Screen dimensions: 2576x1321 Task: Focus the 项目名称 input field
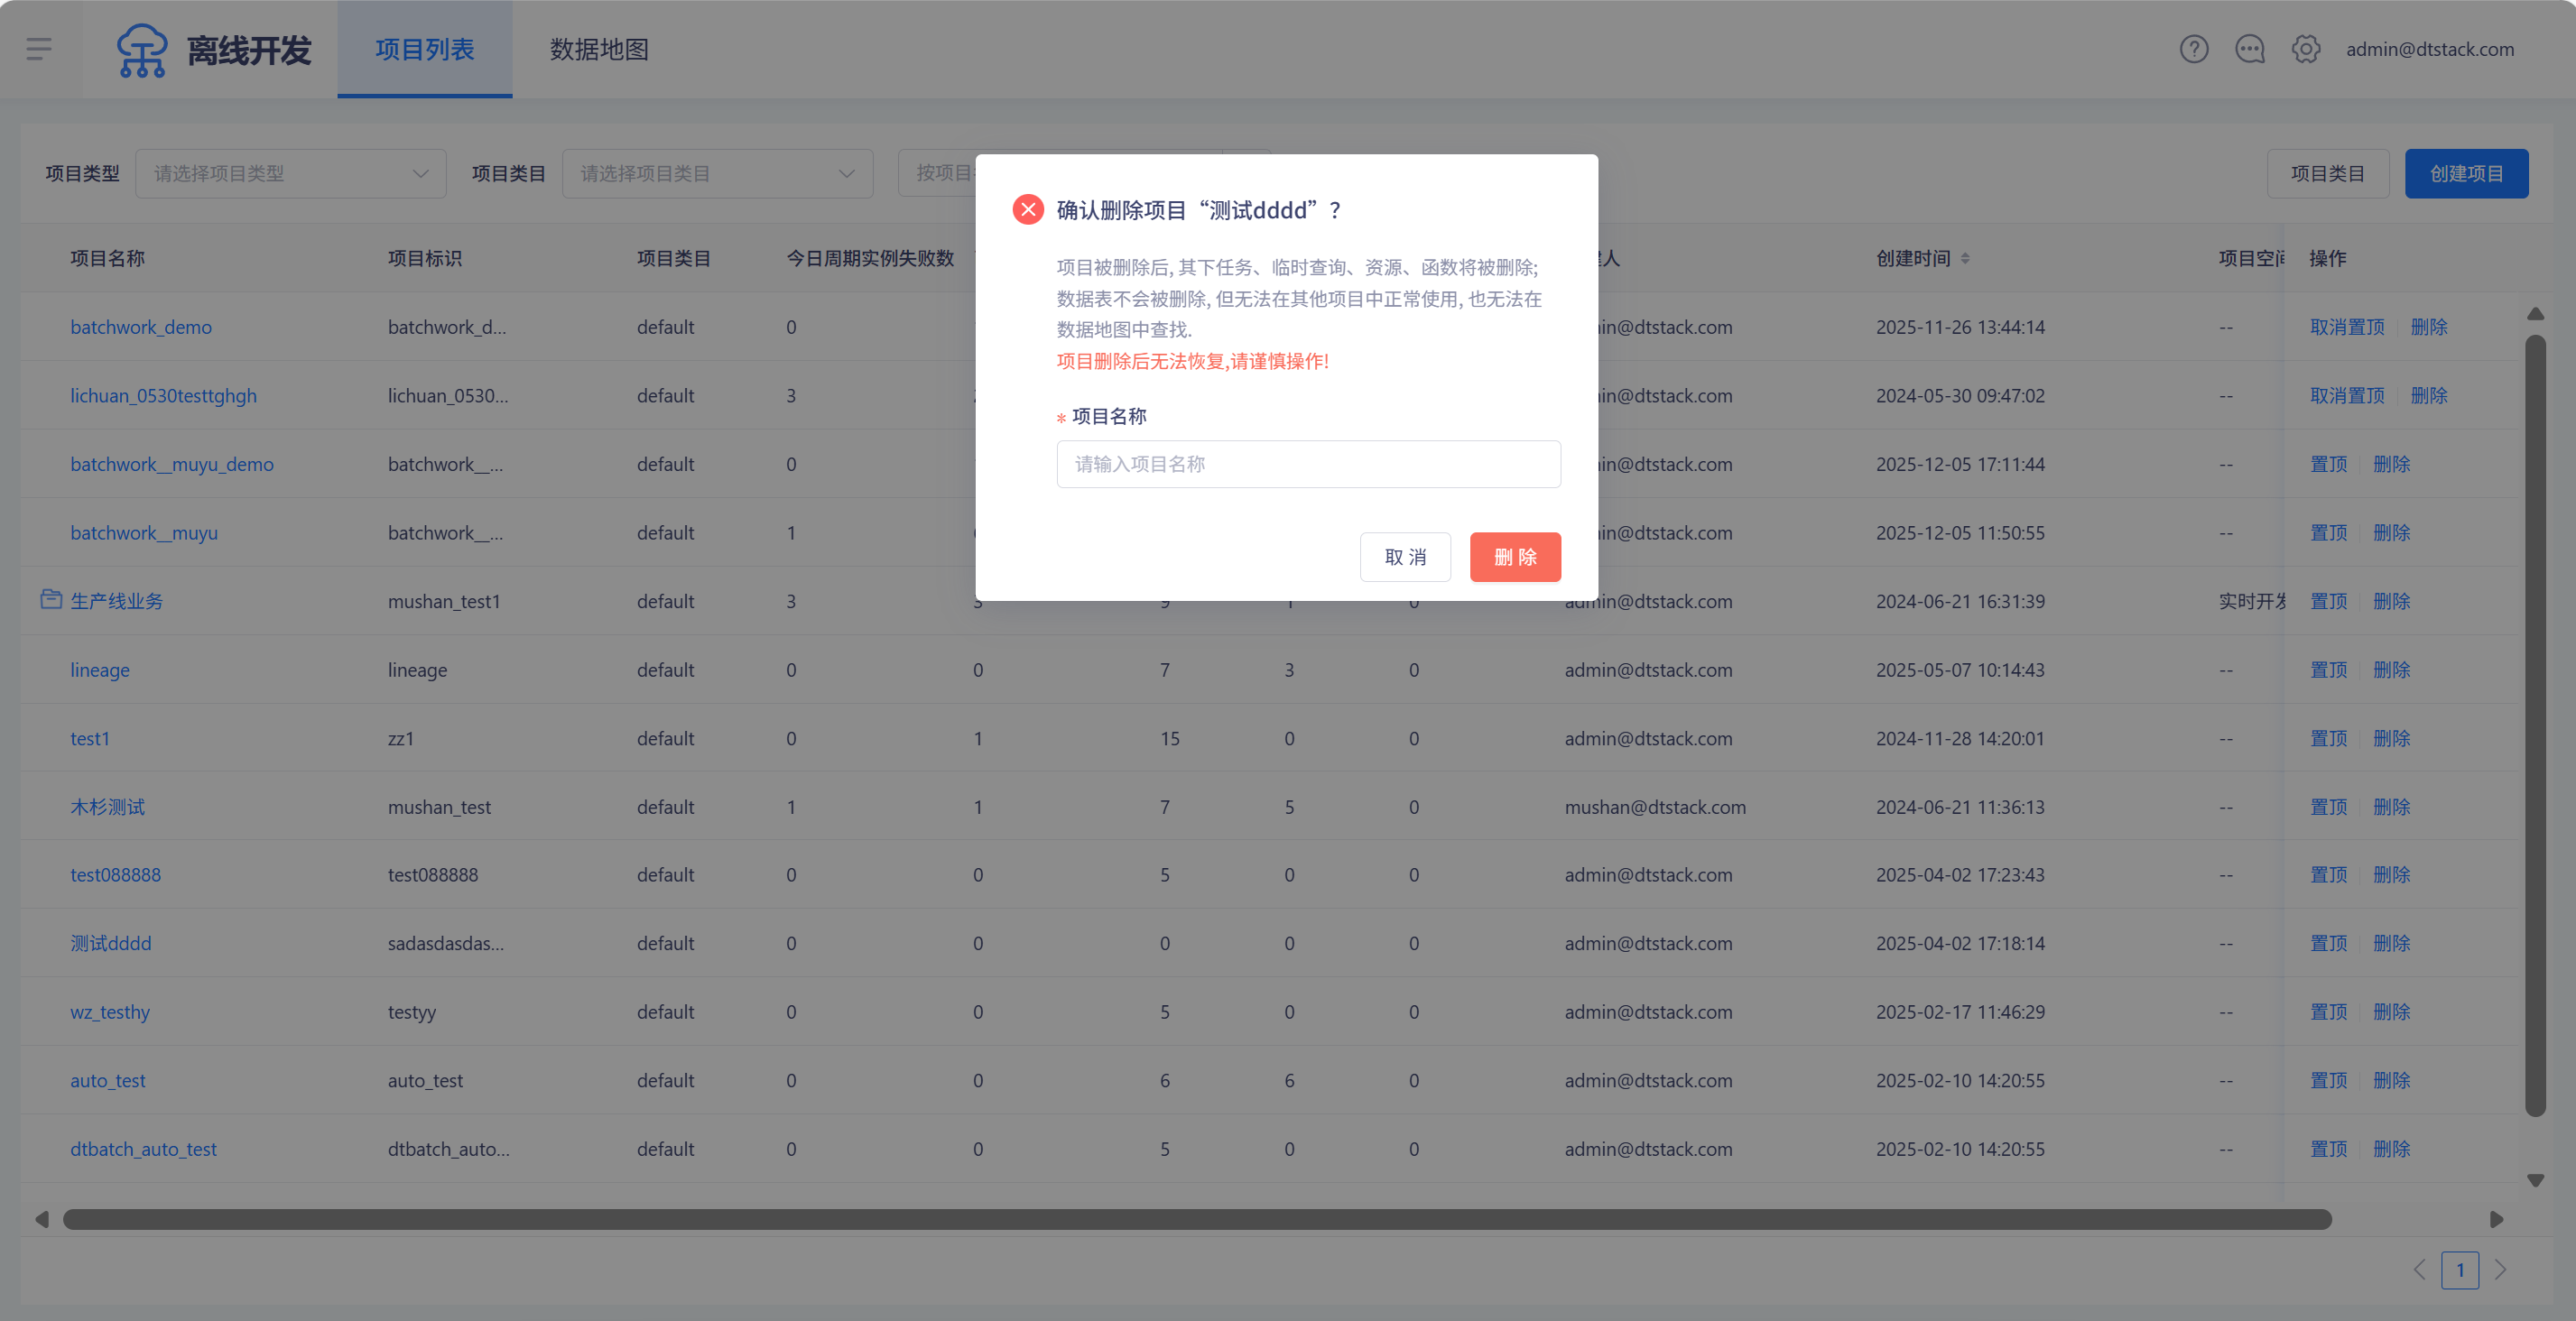(x=1307, y=464)
